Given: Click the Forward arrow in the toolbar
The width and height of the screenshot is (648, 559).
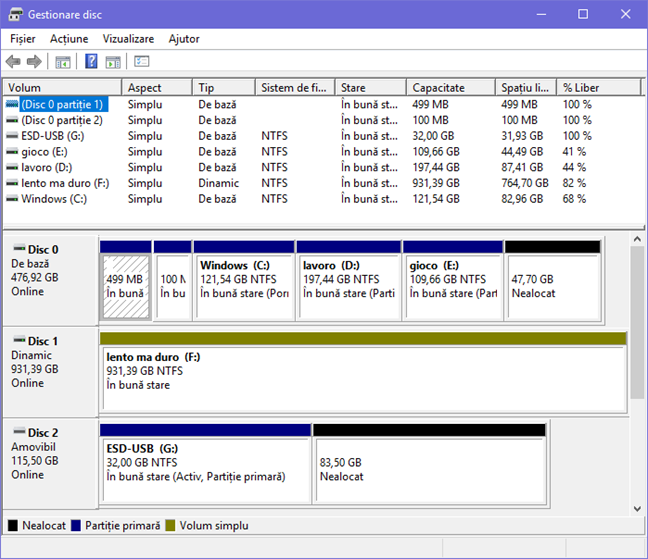Looking at the screenshot, I should tap(34, 62).
